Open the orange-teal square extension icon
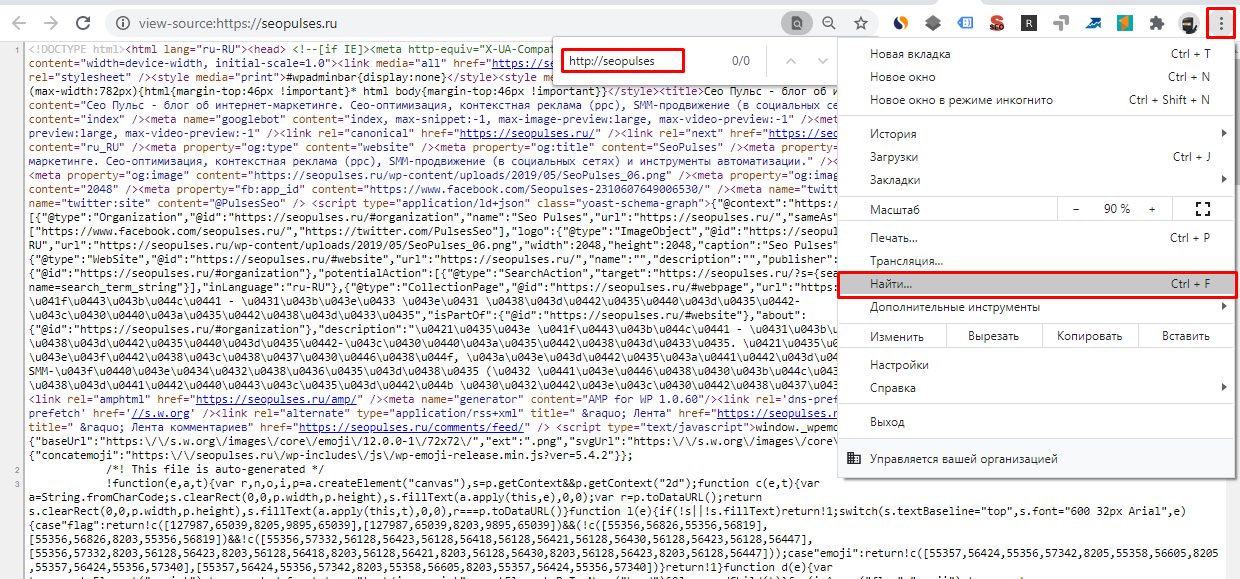The image size is (1240, 579). coord(1125,22)
